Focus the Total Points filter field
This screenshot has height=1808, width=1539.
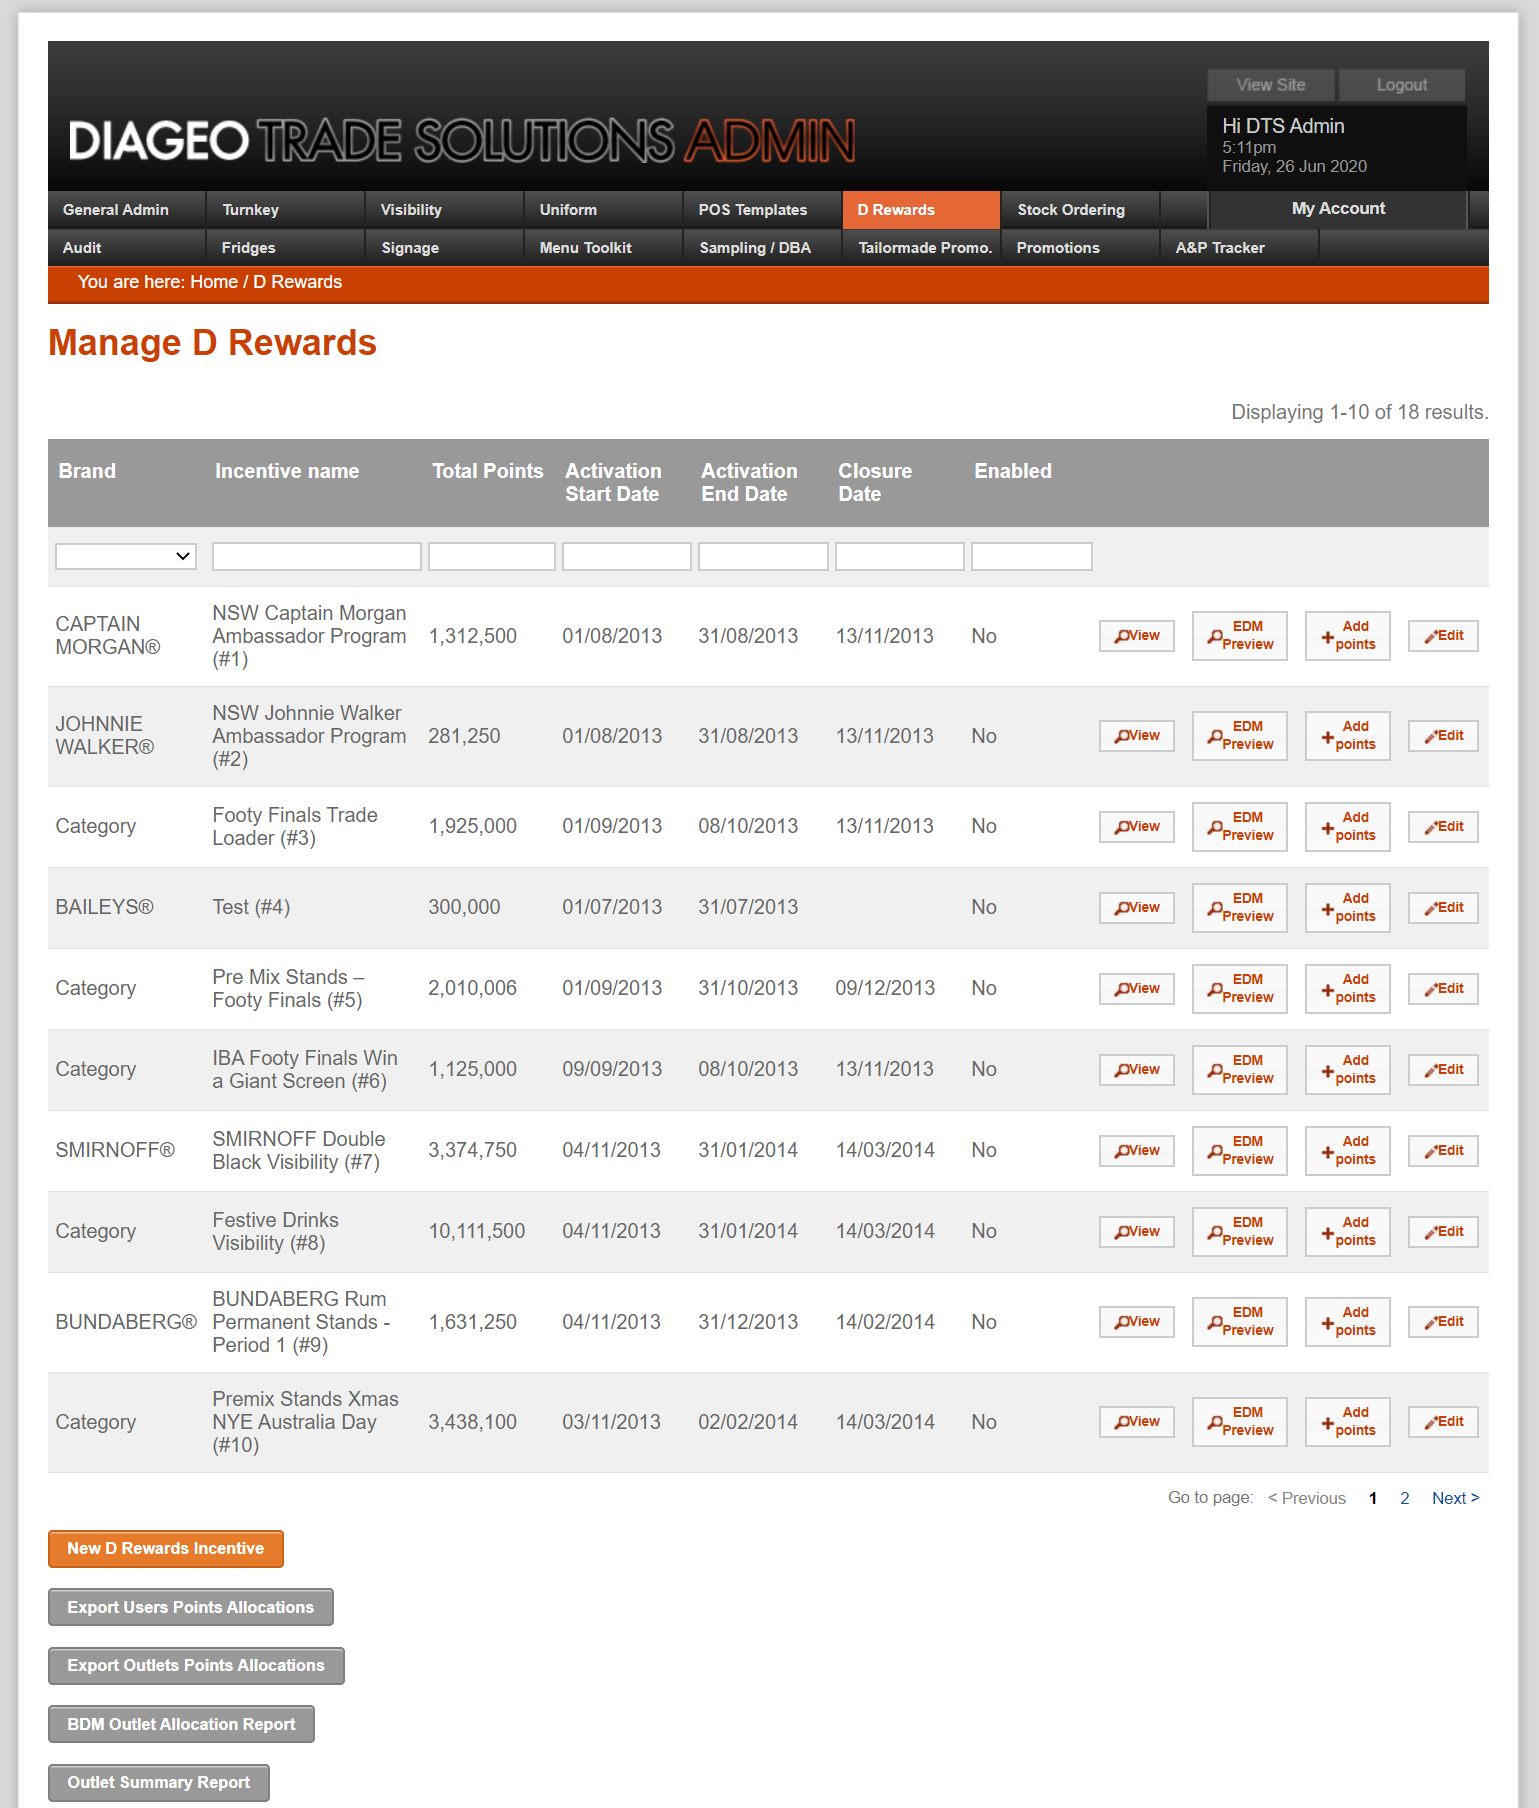(492, 556)
